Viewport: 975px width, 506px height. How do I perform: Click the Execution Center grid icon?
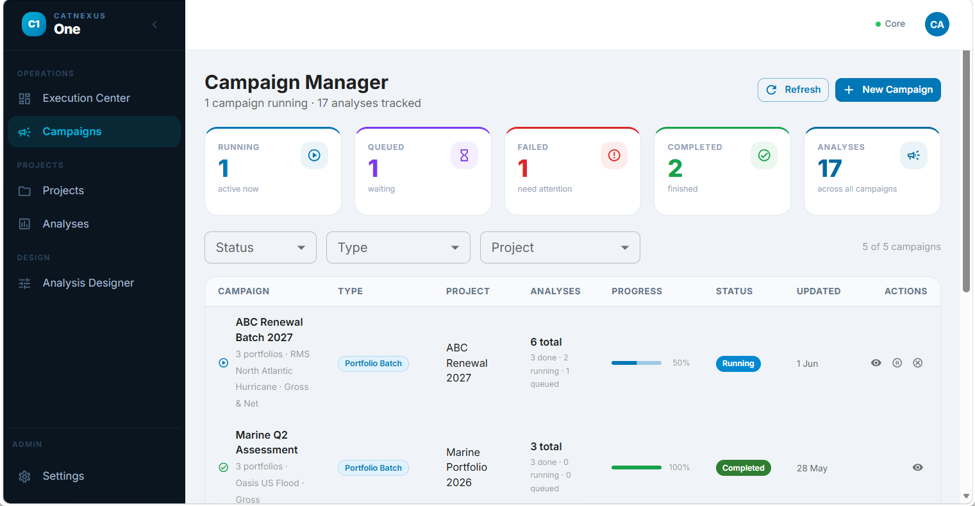coord(24,98)
